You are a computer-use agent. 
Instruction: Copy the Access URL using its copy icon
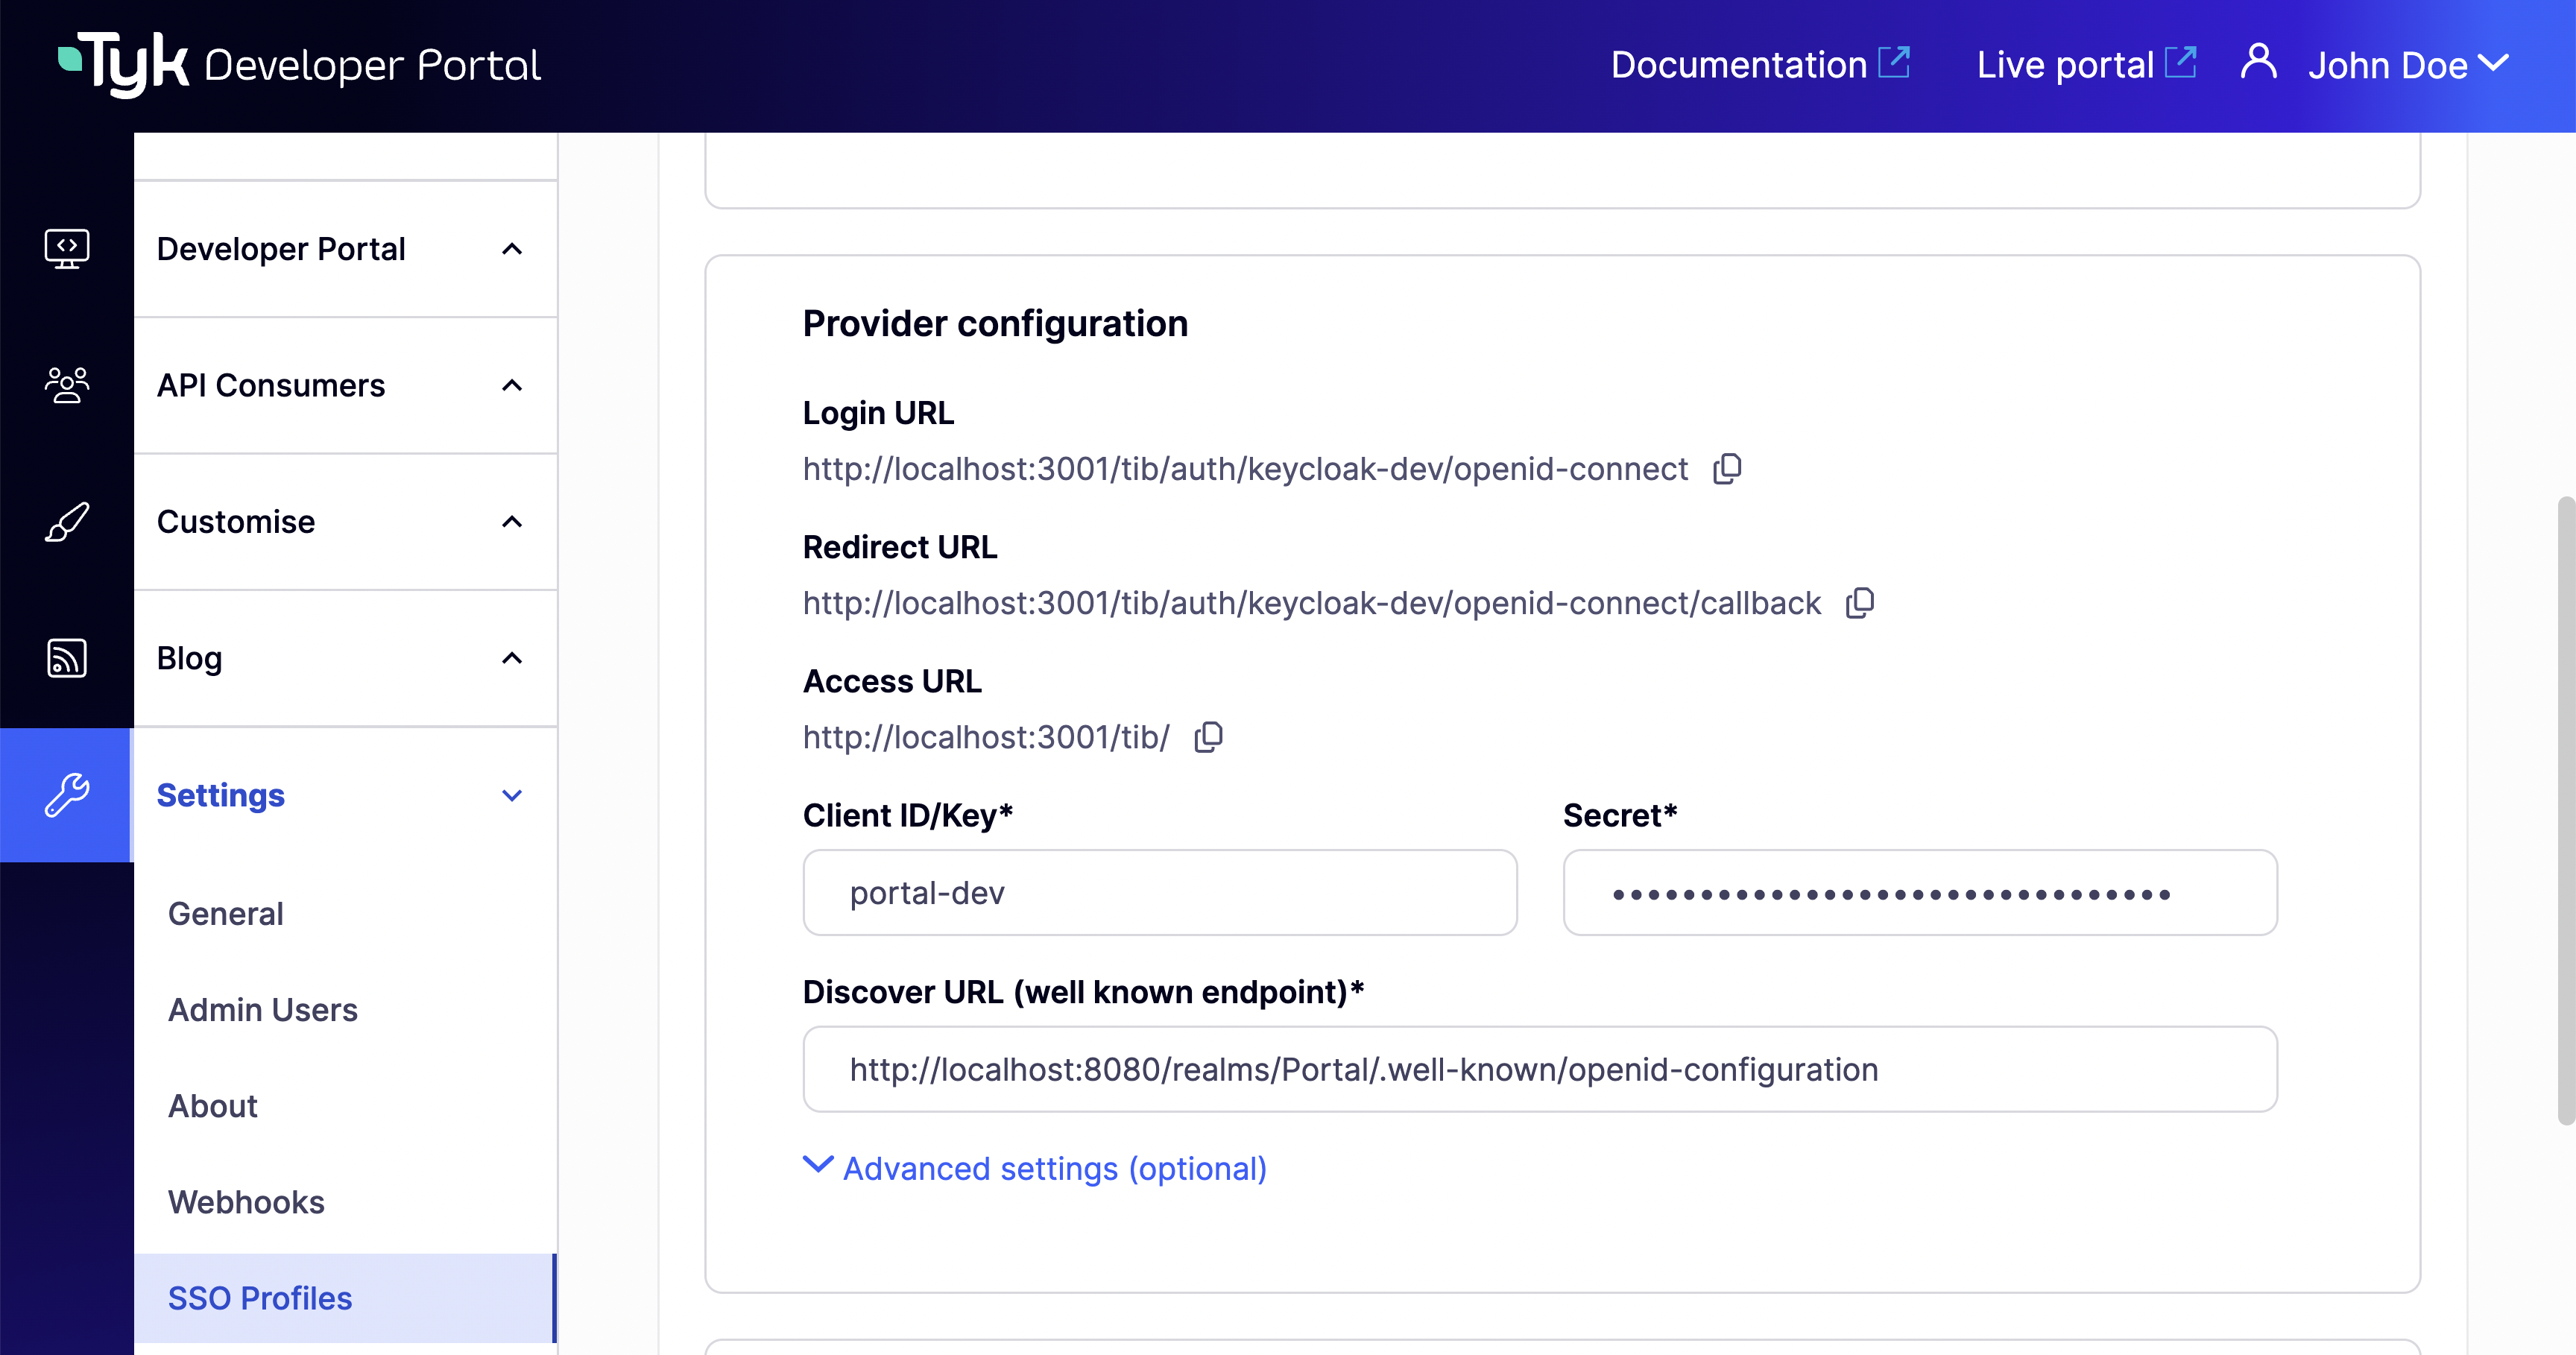click(x=1208, y=736)
